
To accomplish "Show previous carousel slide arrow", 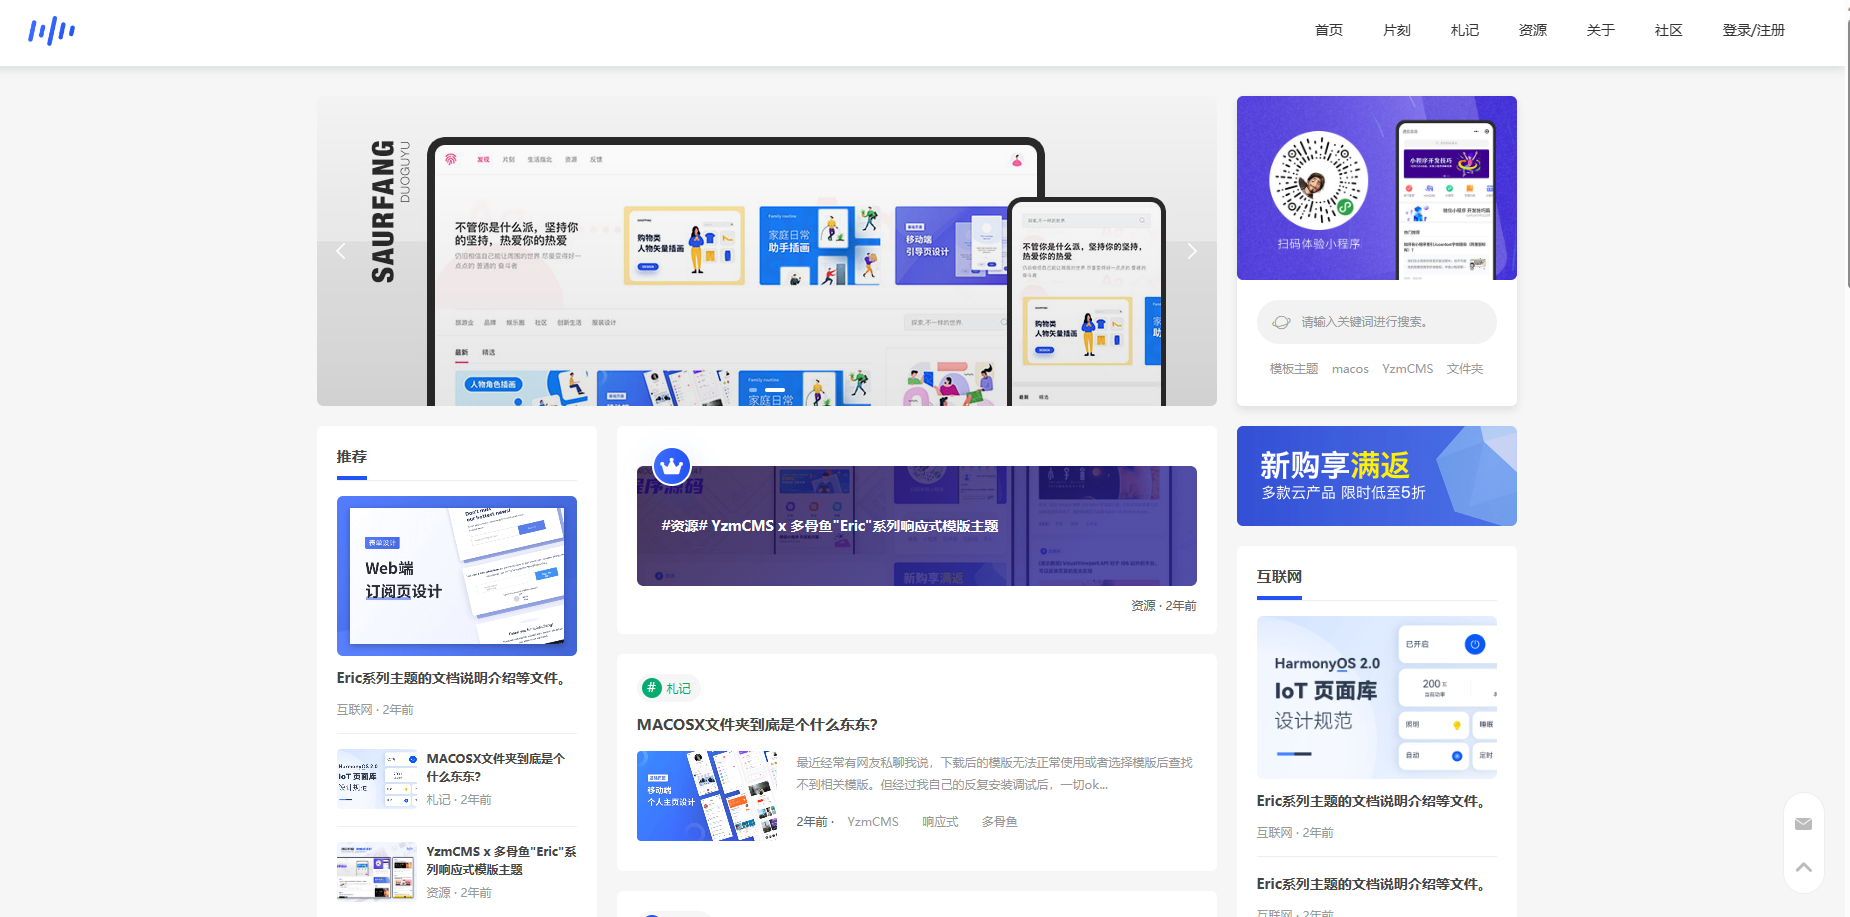I will point(341,251).
